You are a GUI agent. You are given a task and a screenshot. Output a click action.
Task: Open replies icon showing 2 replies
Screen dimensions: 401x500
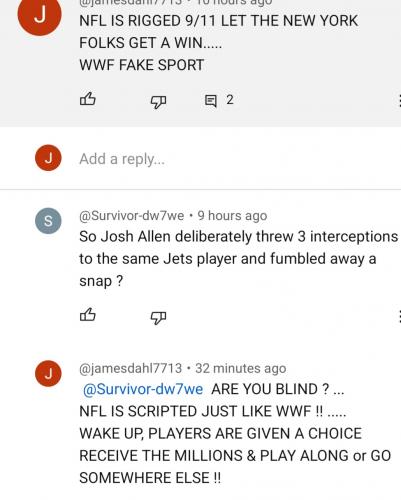point(211,101)
